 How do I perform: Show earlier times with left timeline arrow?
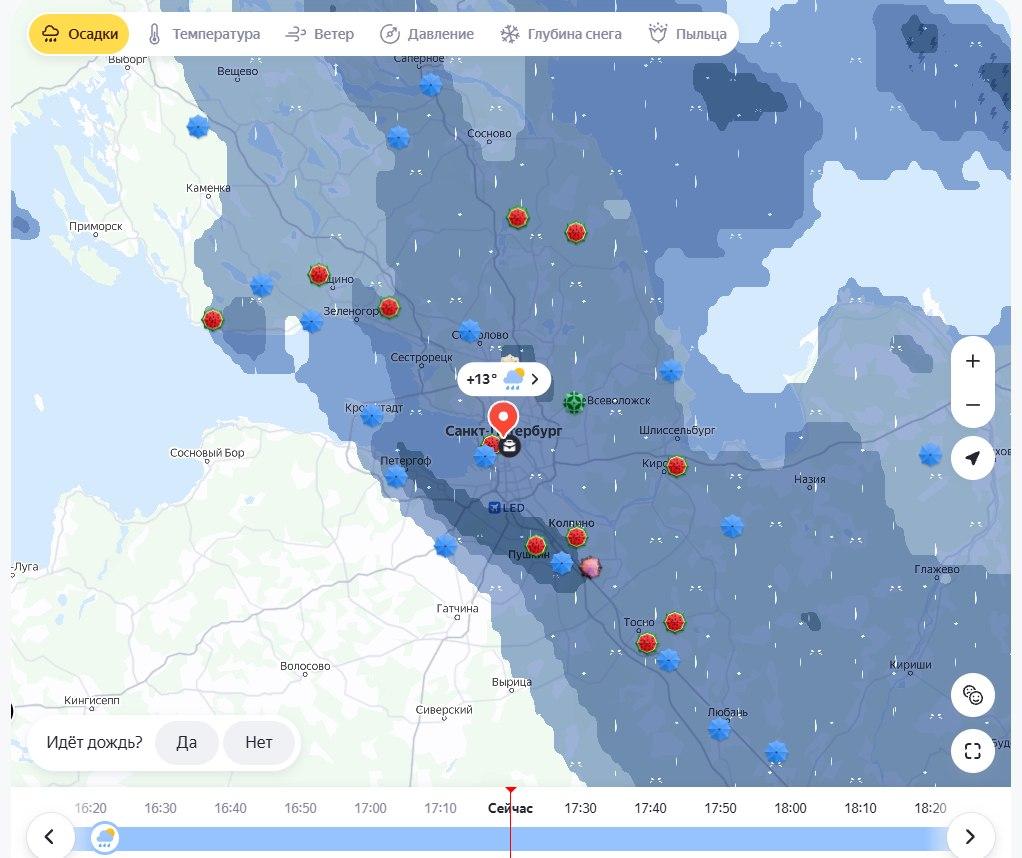(x=50, y=836)
